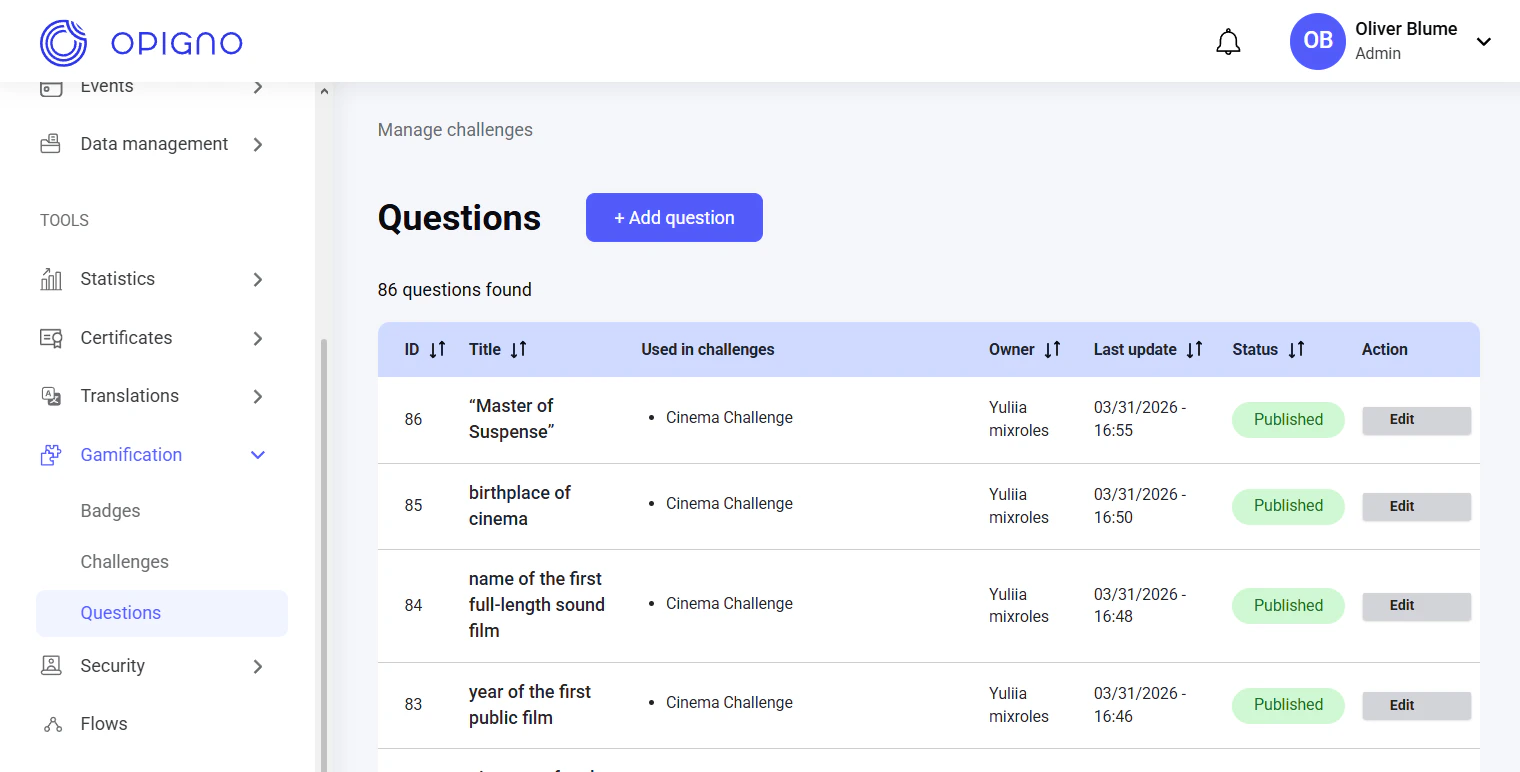The image size is (1520, 772).
Task: Sort table by Status arrows
Action: 1296,350
